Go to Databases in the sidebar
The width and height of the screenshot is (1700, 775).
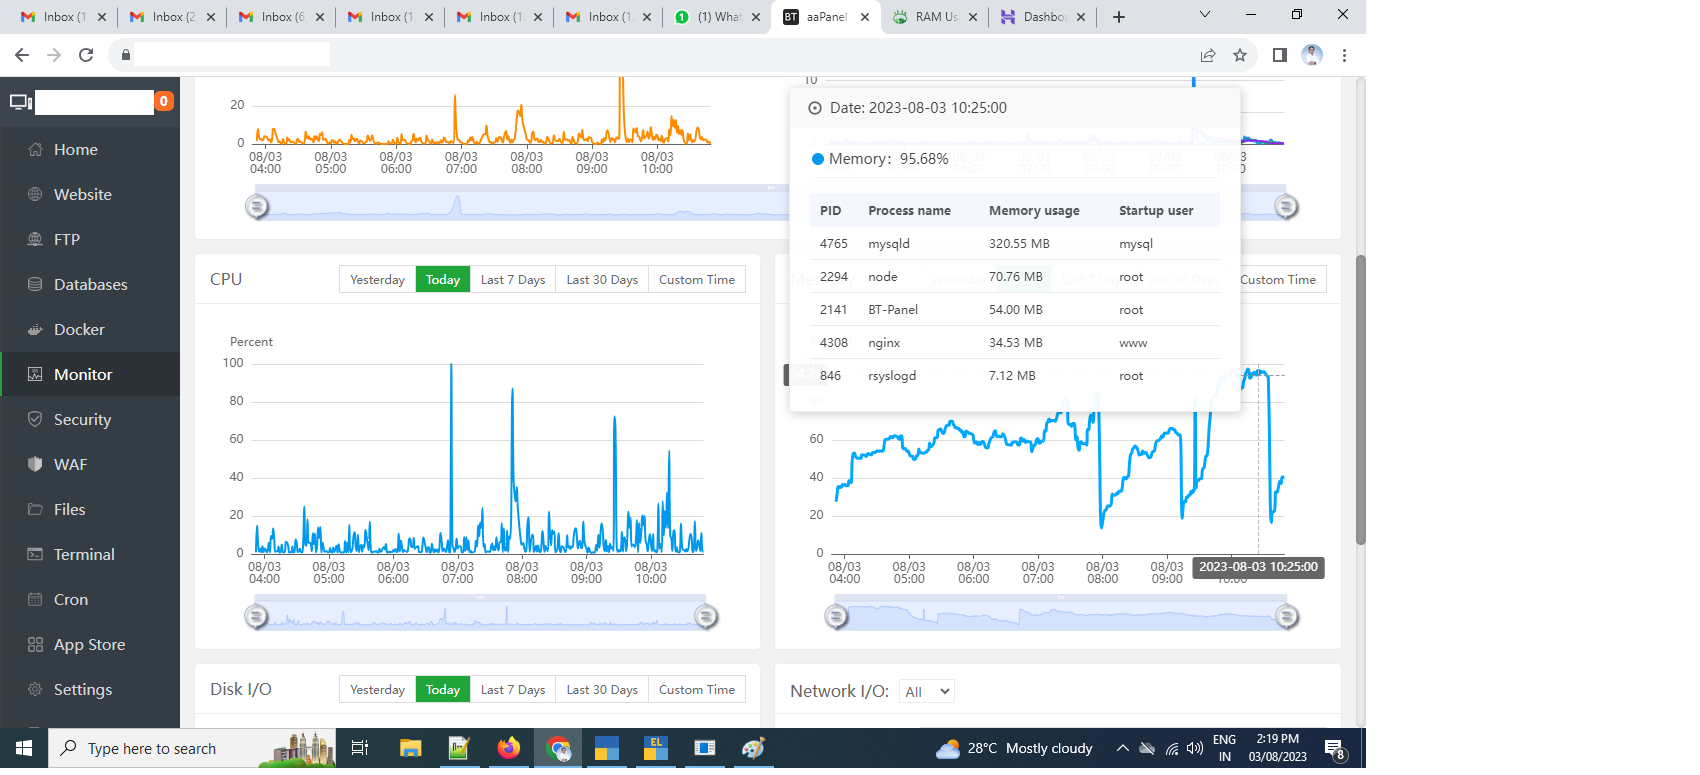90,285
